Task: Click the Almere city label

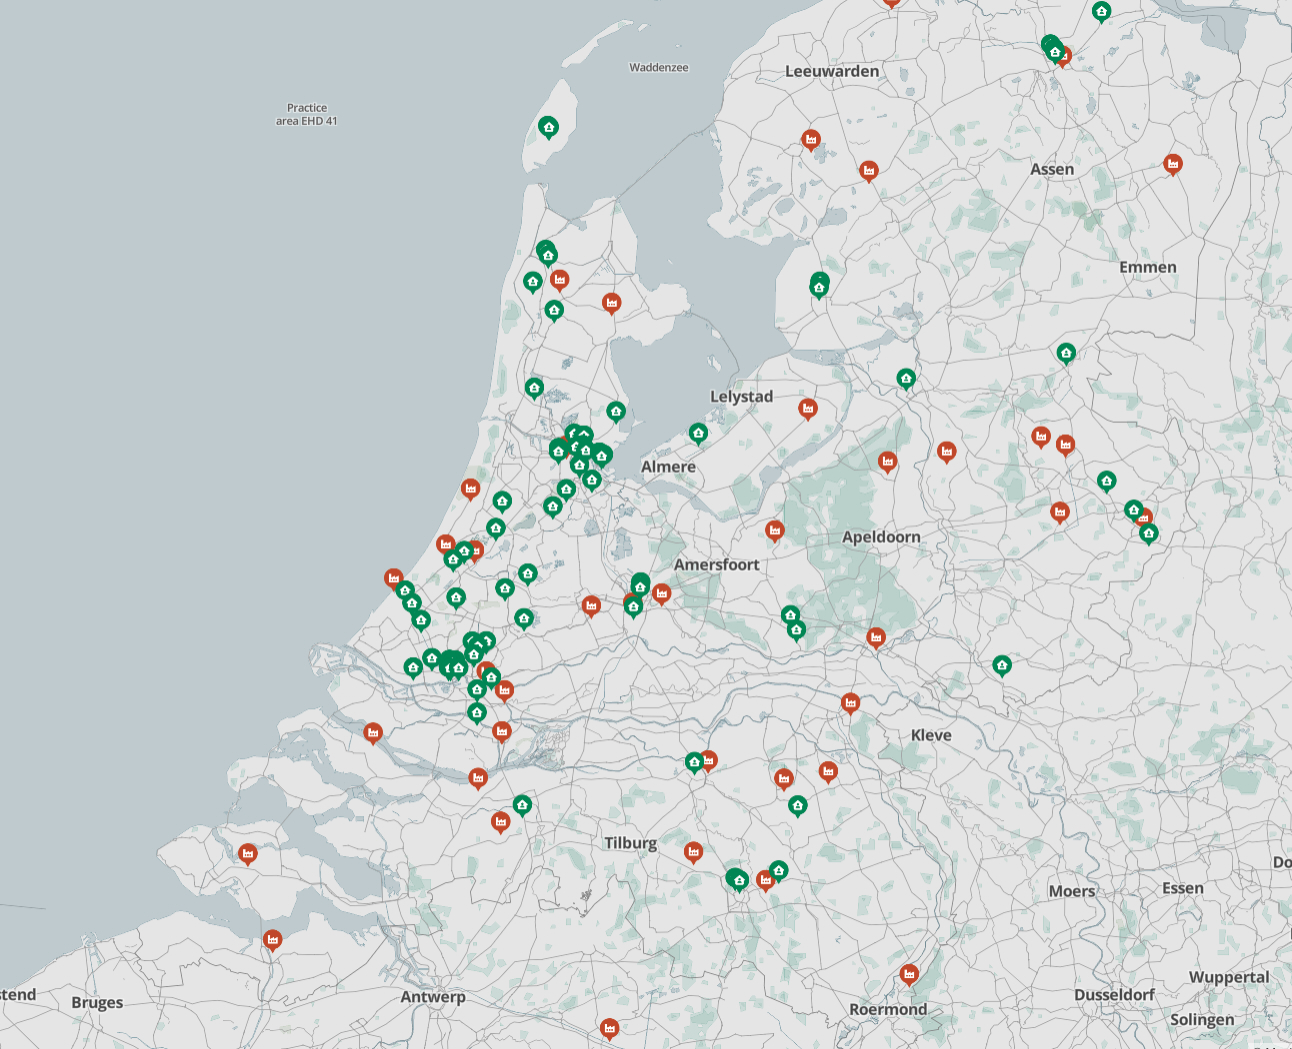Action: coord(668,467)
